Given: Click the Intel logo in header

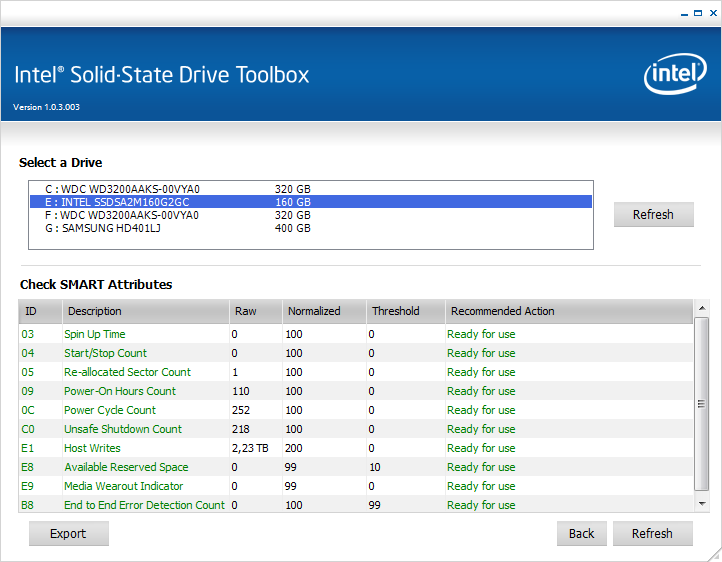Looking at the screenshot, I should (675, 74).
